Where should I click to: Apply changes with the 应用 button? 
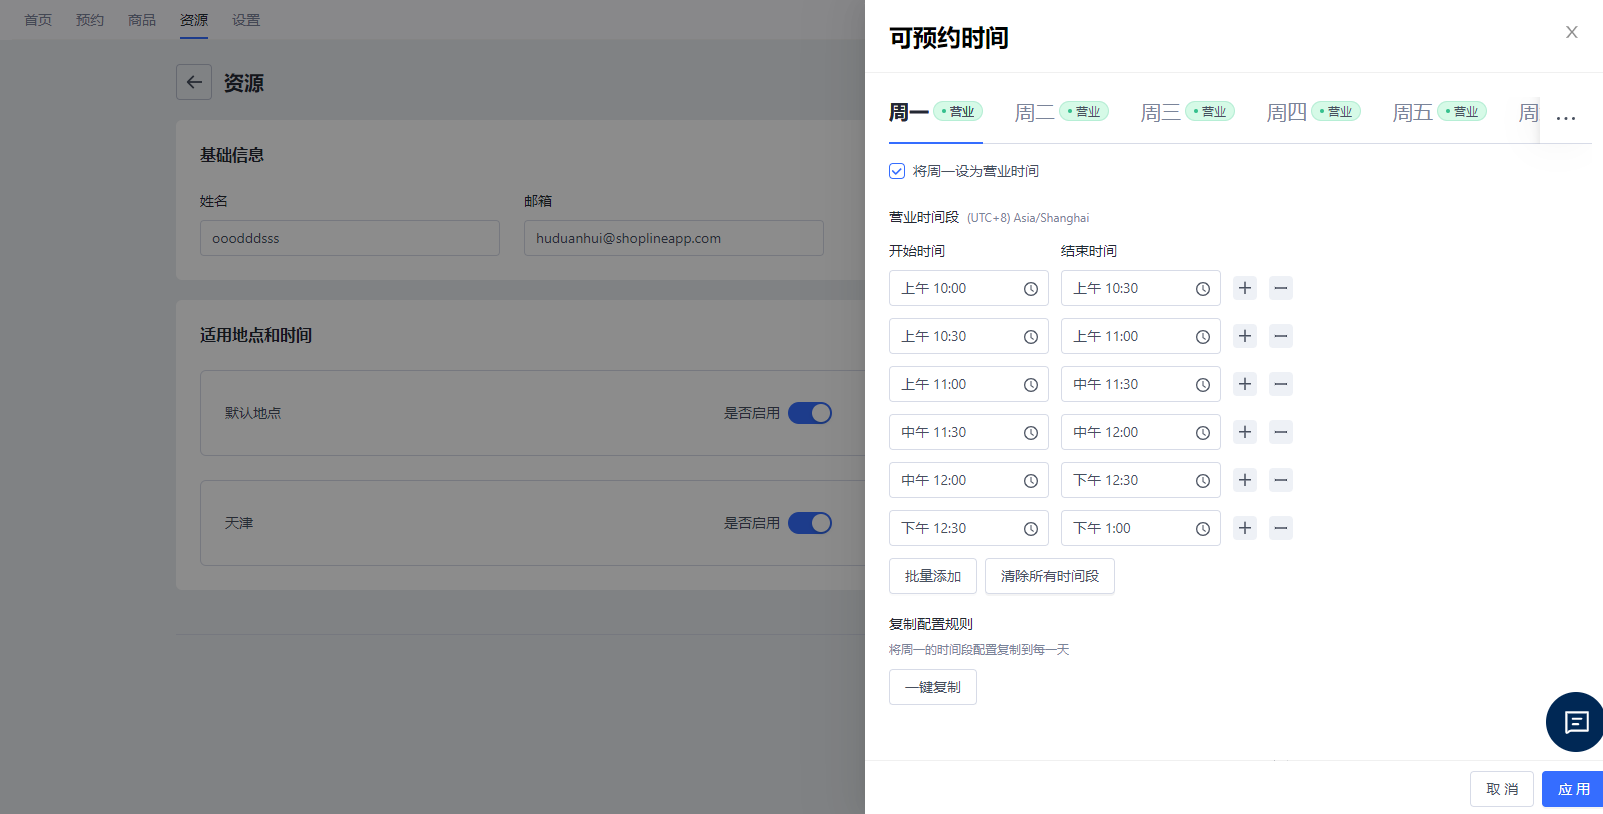click(x=1573, y=789)
